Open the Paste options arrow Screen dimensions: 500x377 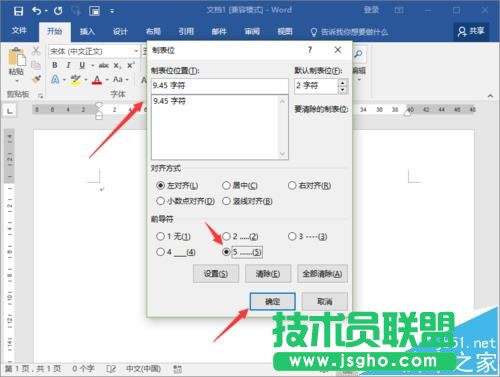tap(17, 81)
